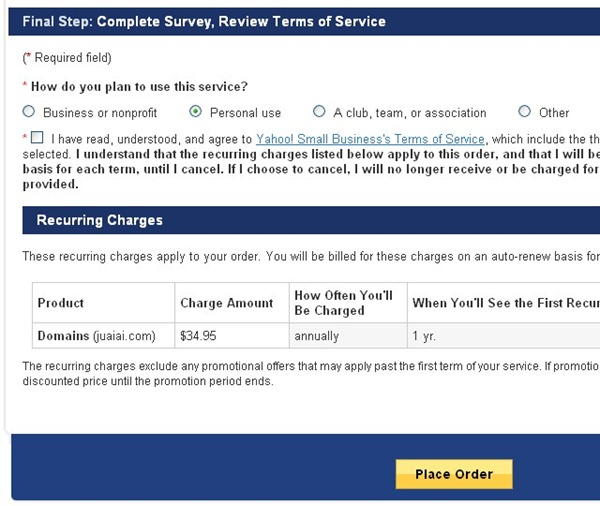Click the How Often You'll Be Charged header

click(x=343, y=303)
